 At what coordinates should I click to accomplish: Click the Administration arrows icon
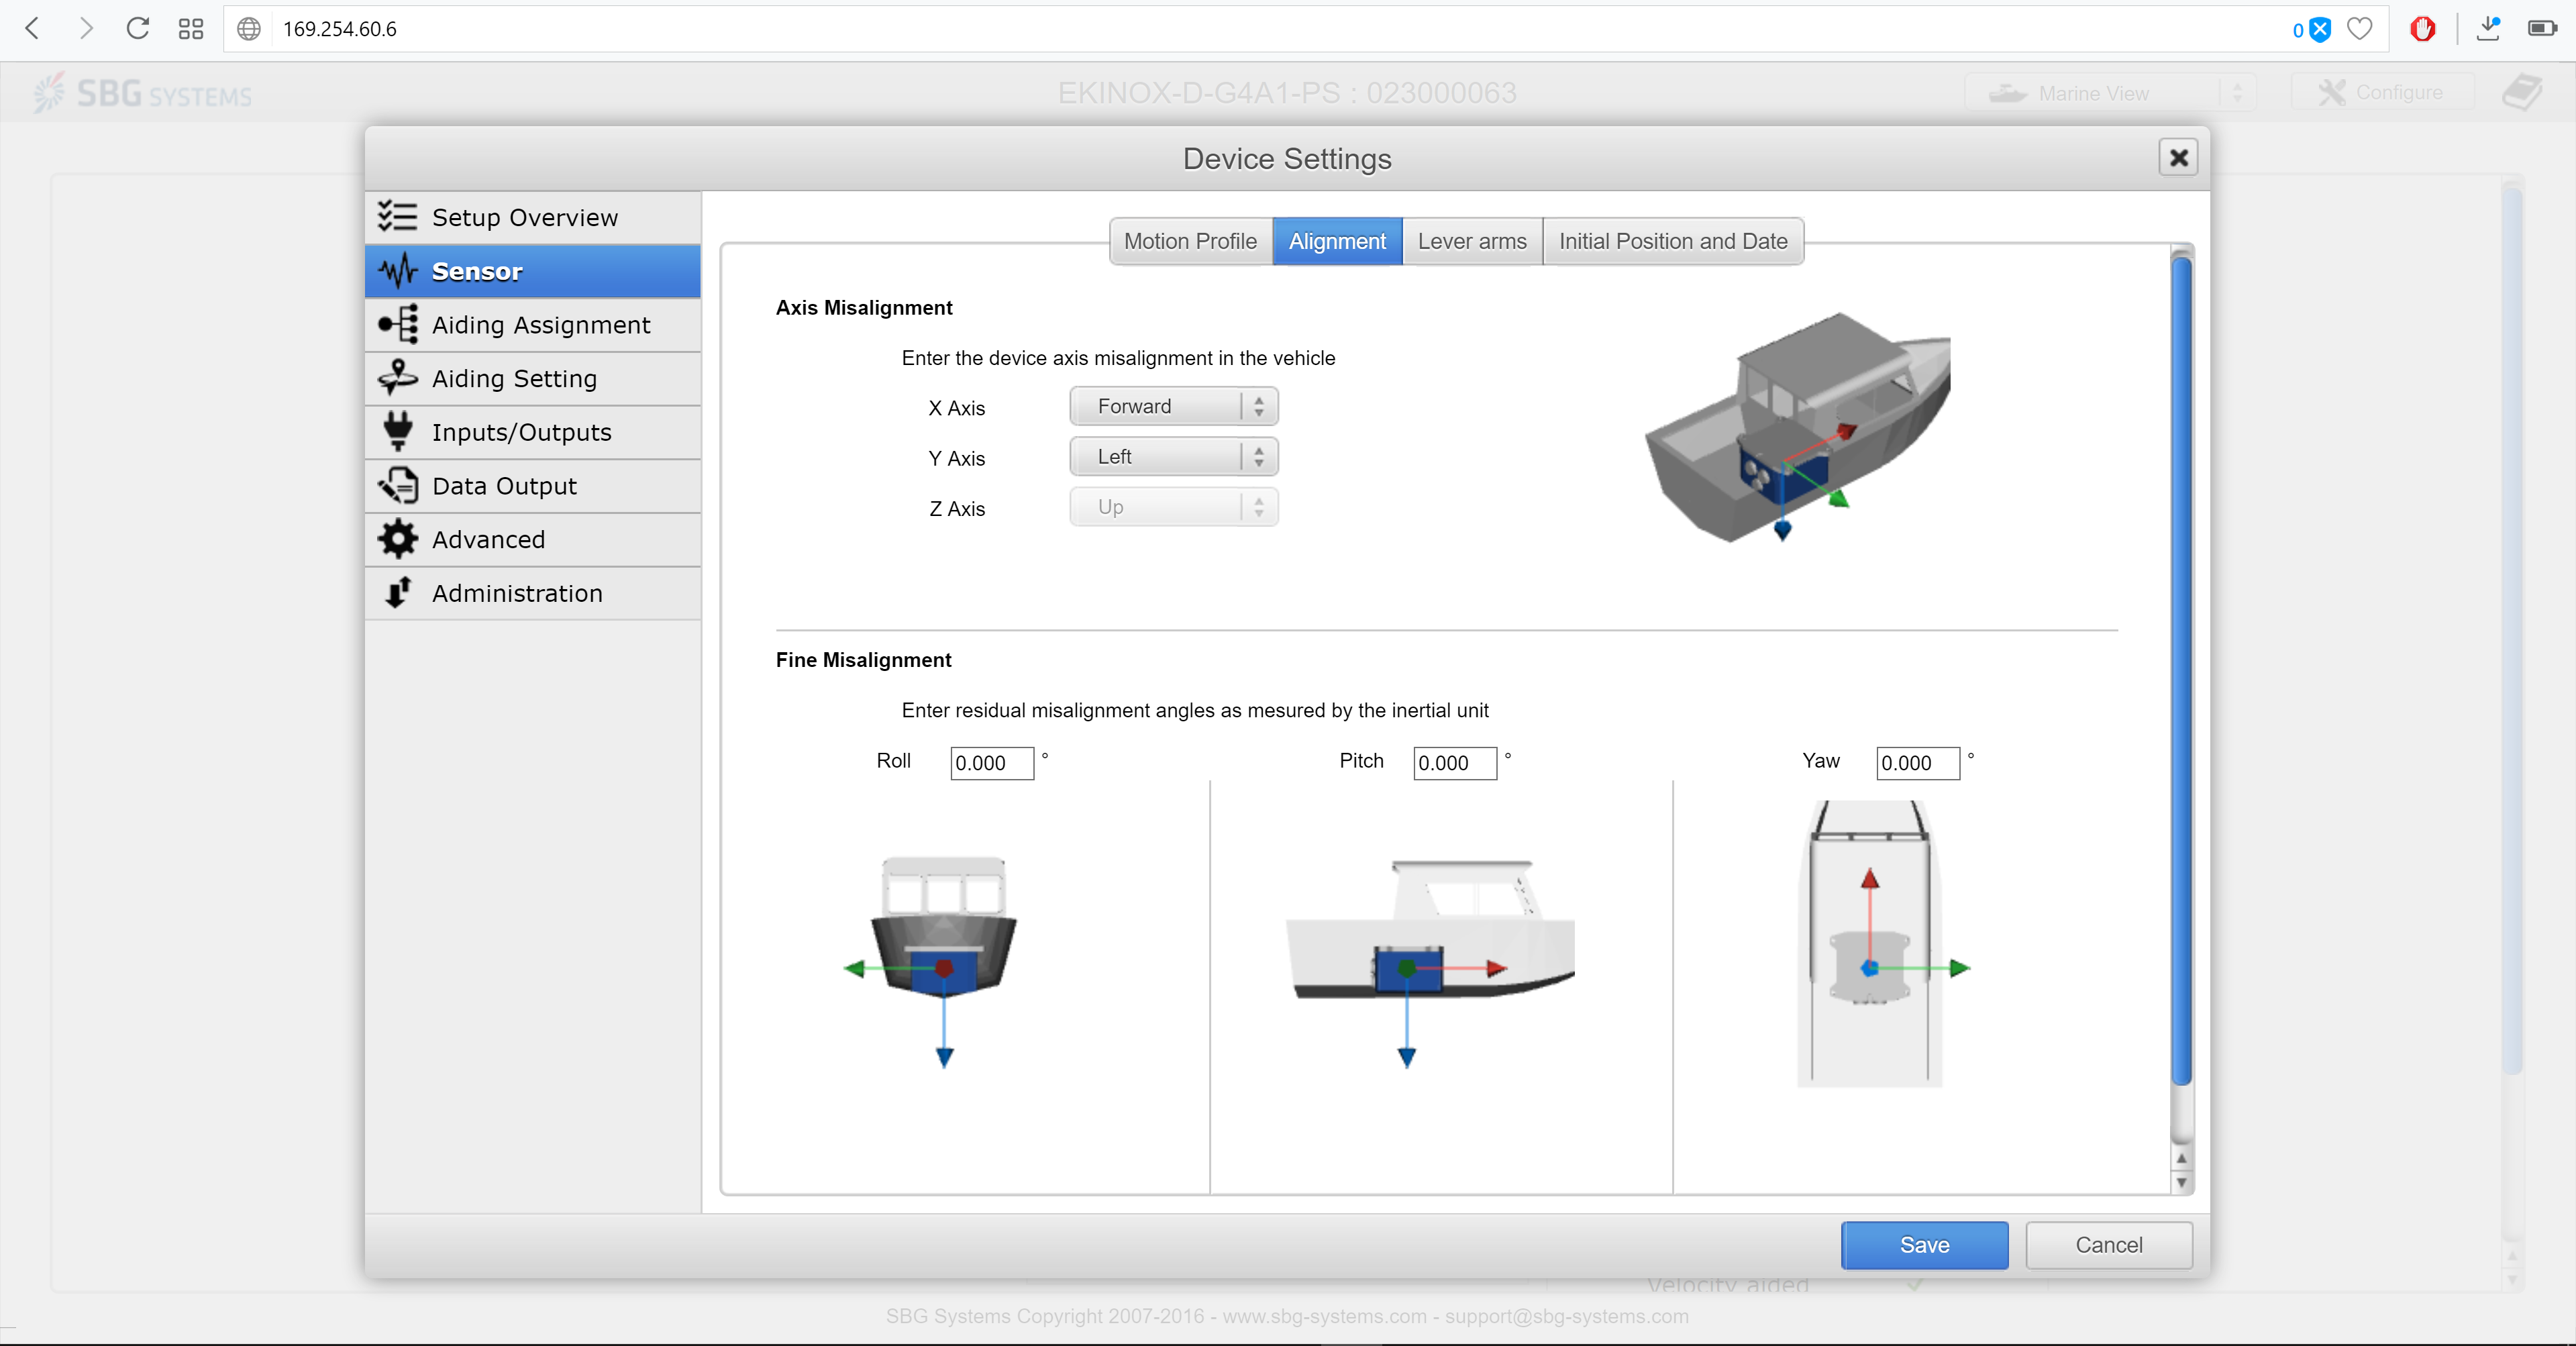pyautogui.click(x=397, y=593)
